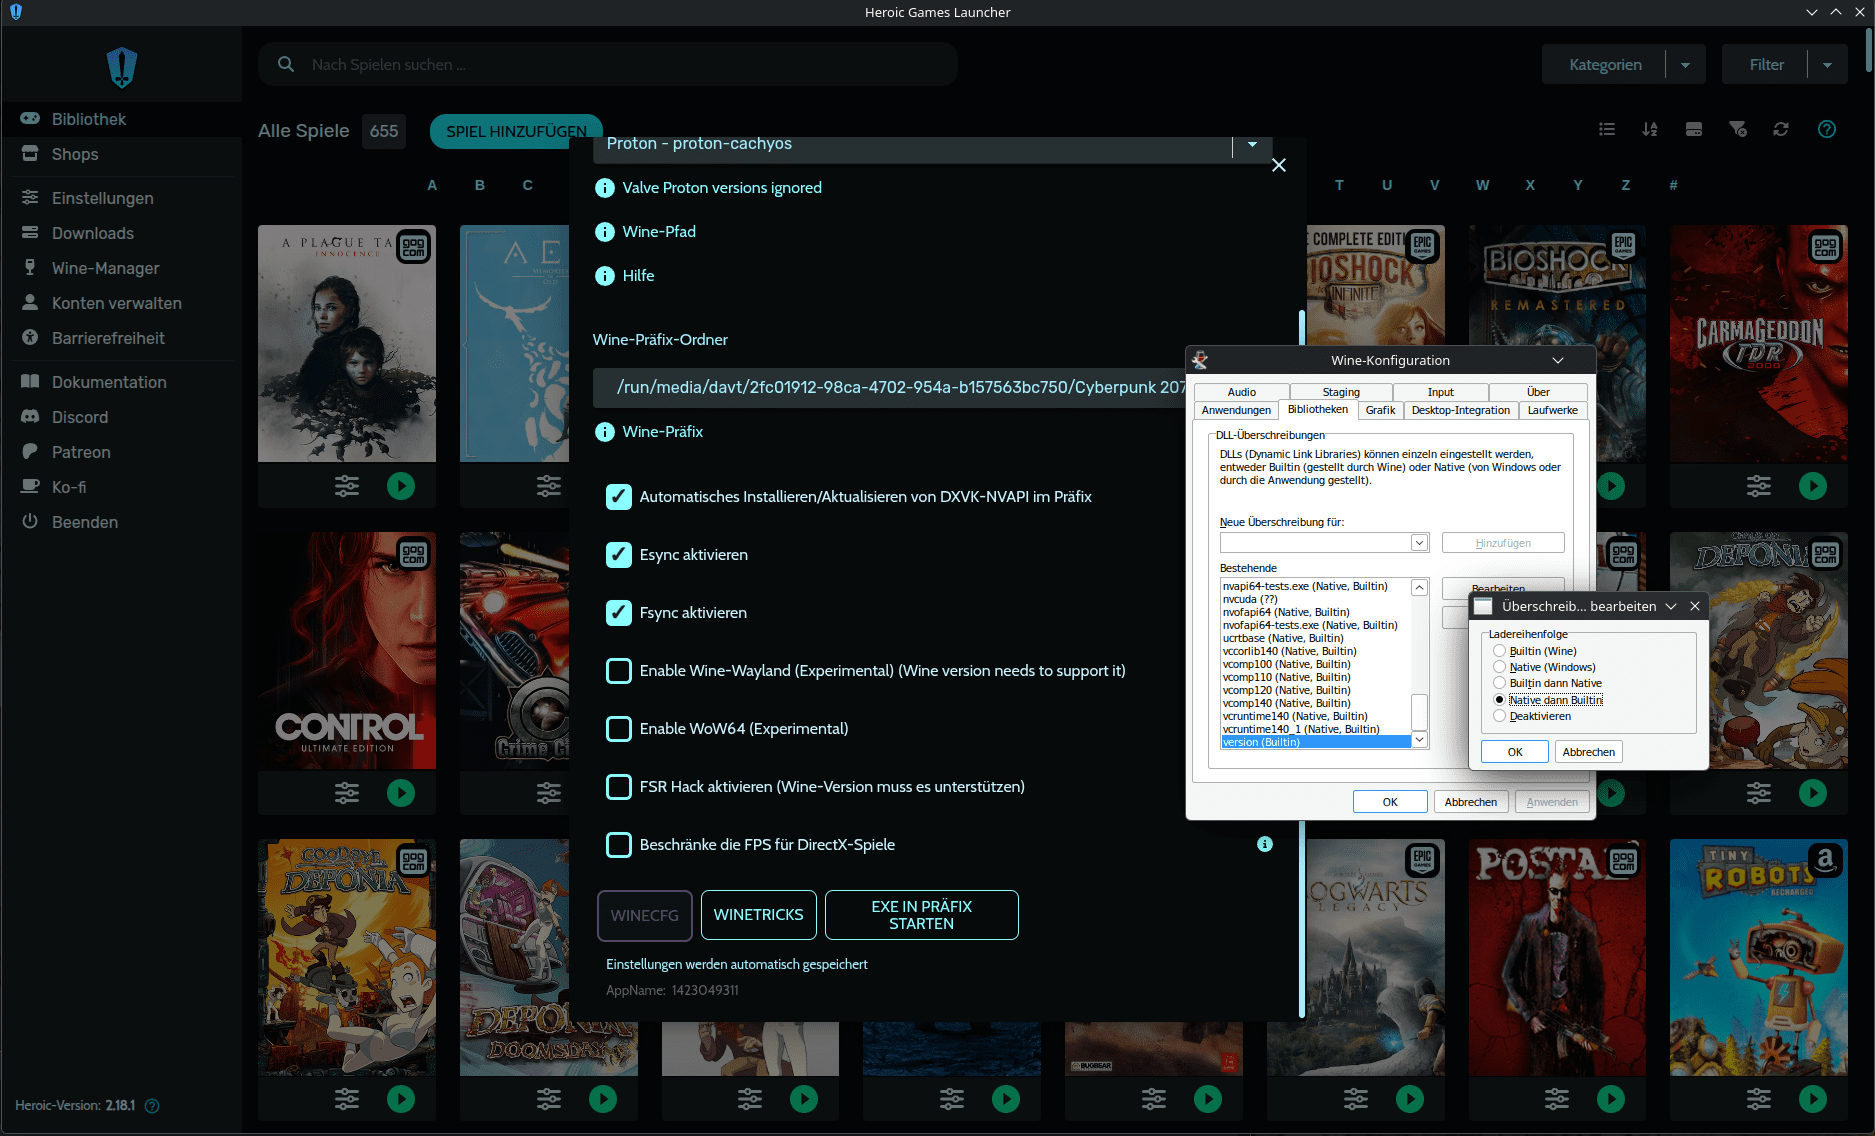Click EXE IN PRÄFIX STARTEN button
The height and width of the screenshot is (1136, 1875).
point(922,915)
